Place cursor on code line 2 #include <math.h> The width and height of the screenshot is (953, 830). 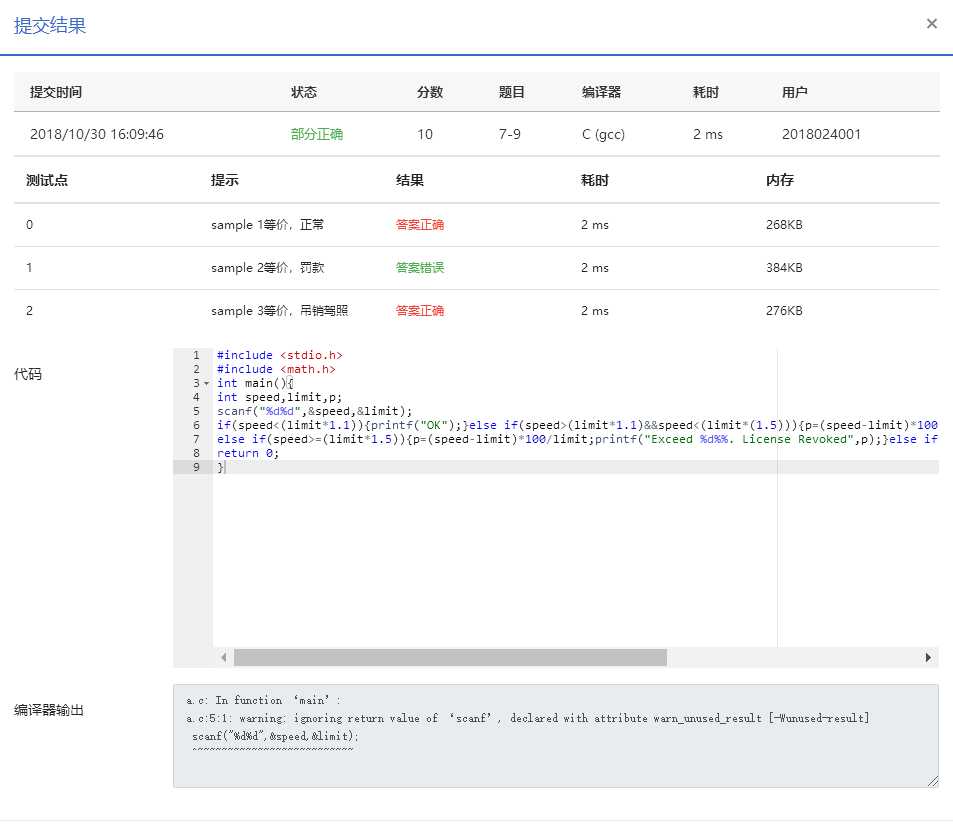click(x=276, y=369)
